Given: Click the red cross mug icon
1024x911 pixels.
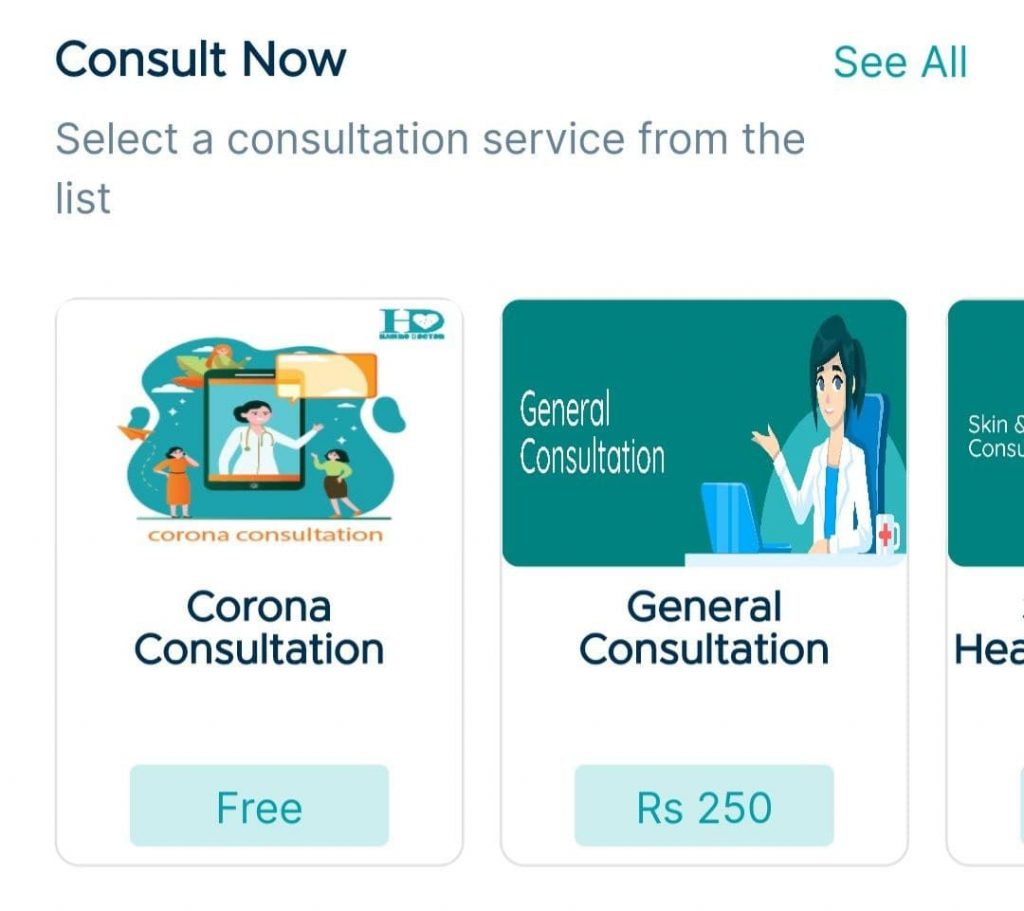Looking at the screenshot, I should click(x=887, y=534).
